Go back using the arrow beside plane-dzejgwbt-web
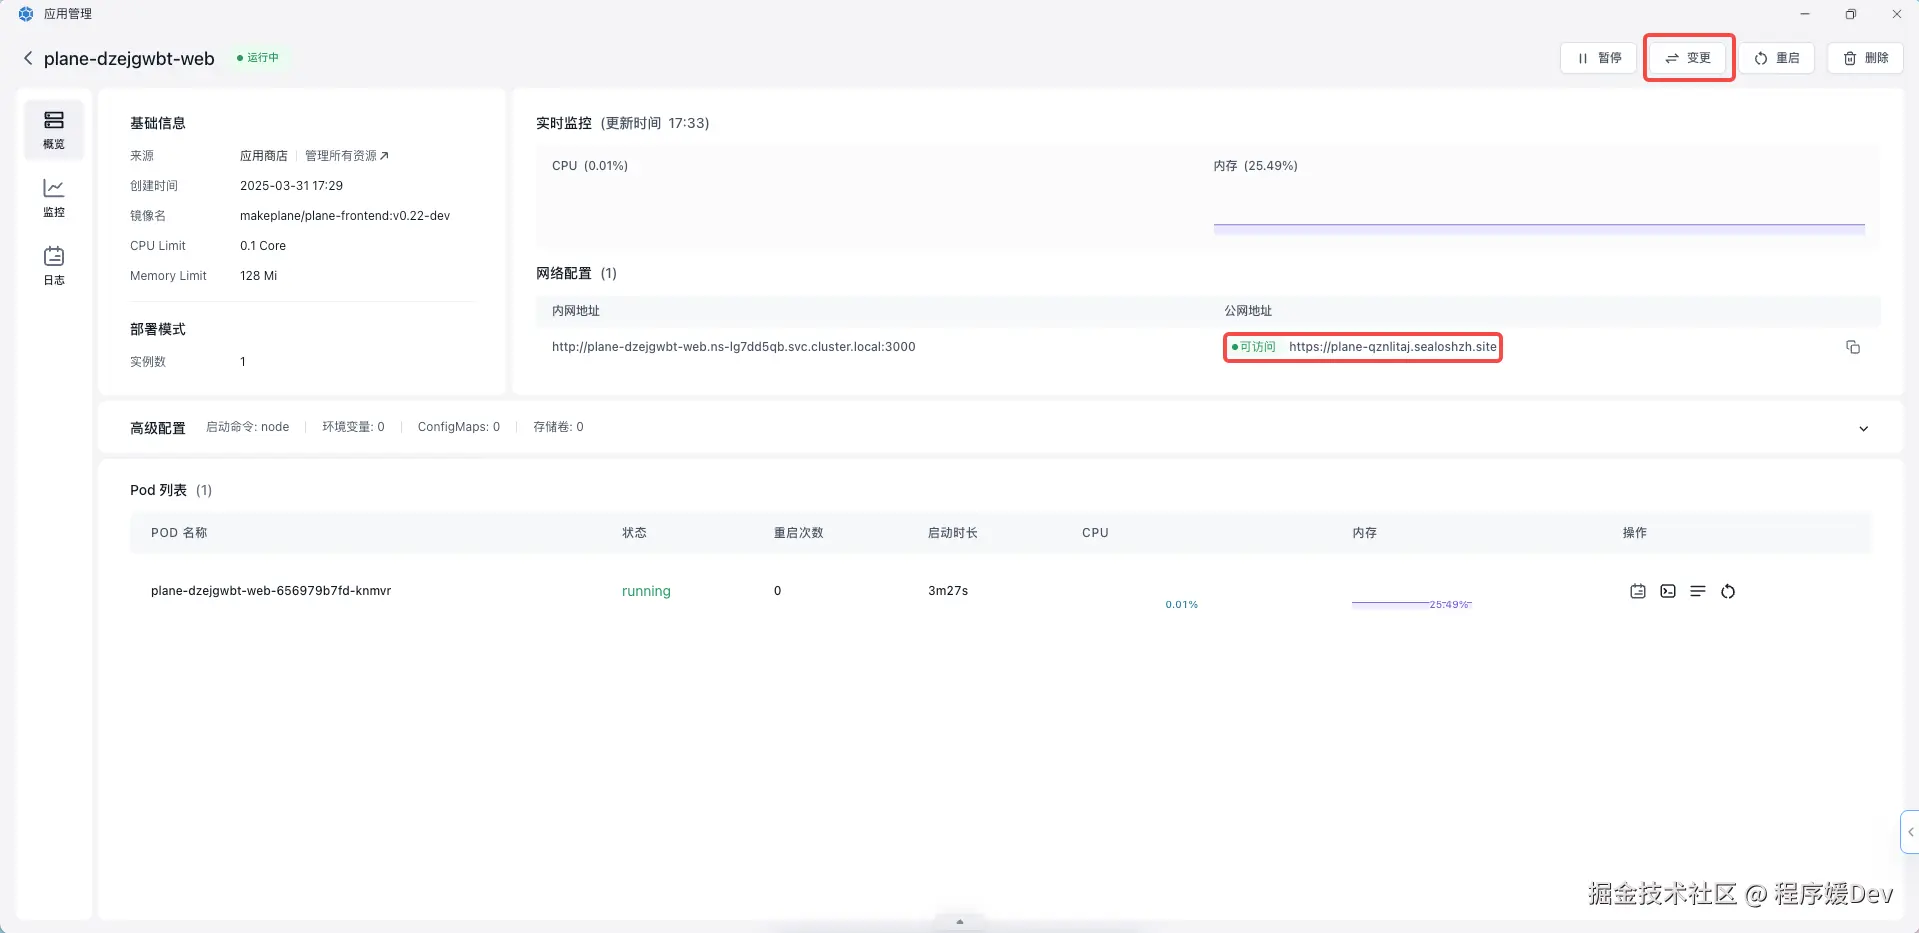Image resolution: width=1919 pixels, height=933 pixels. (x=28, y=59)
